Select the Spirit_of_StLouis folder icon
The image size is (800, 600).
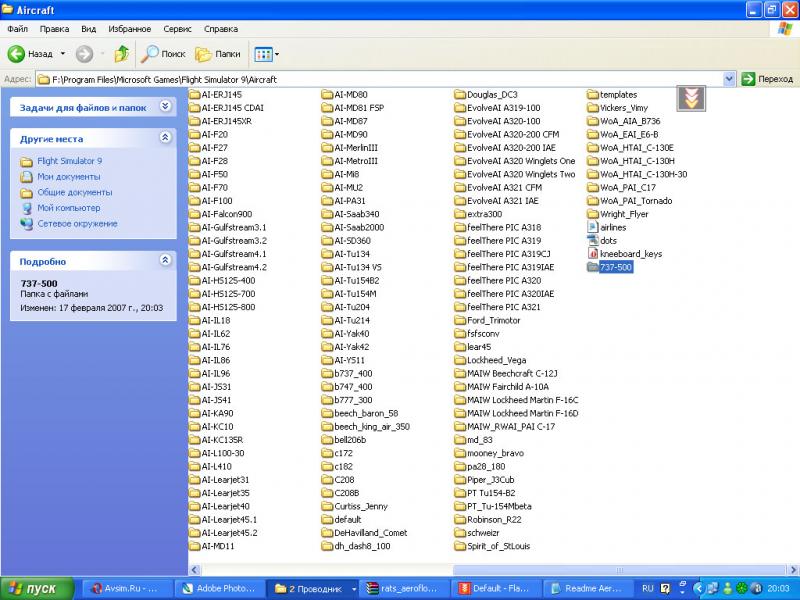(x=460, y=545)
